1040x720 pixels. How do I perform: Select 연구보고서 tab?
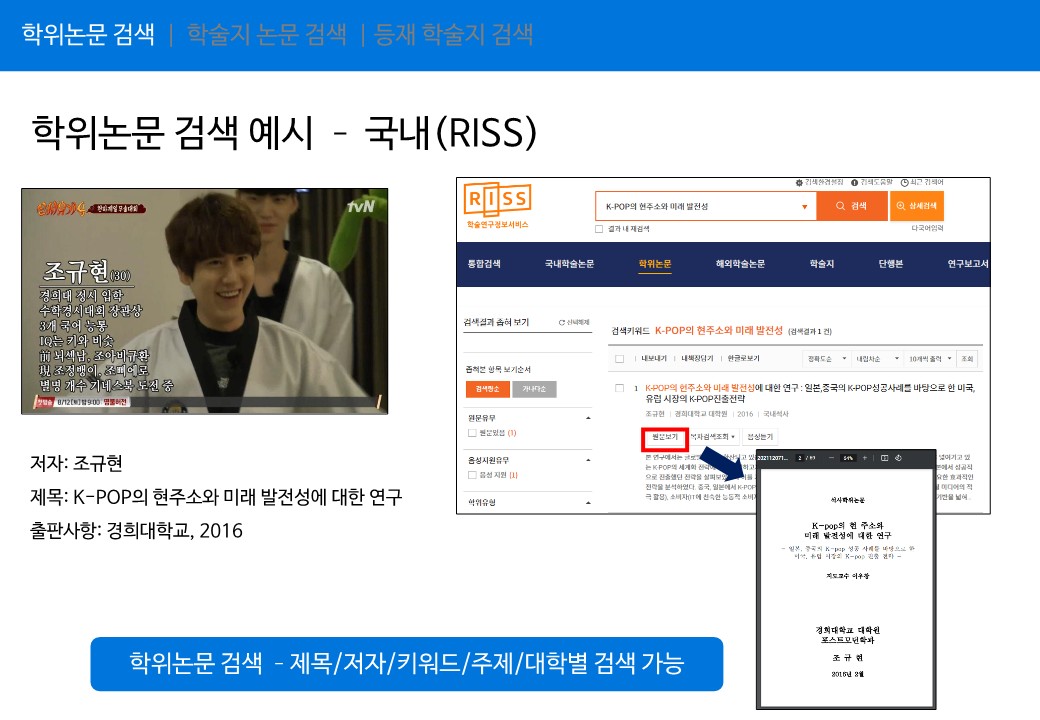coord(968,264)
